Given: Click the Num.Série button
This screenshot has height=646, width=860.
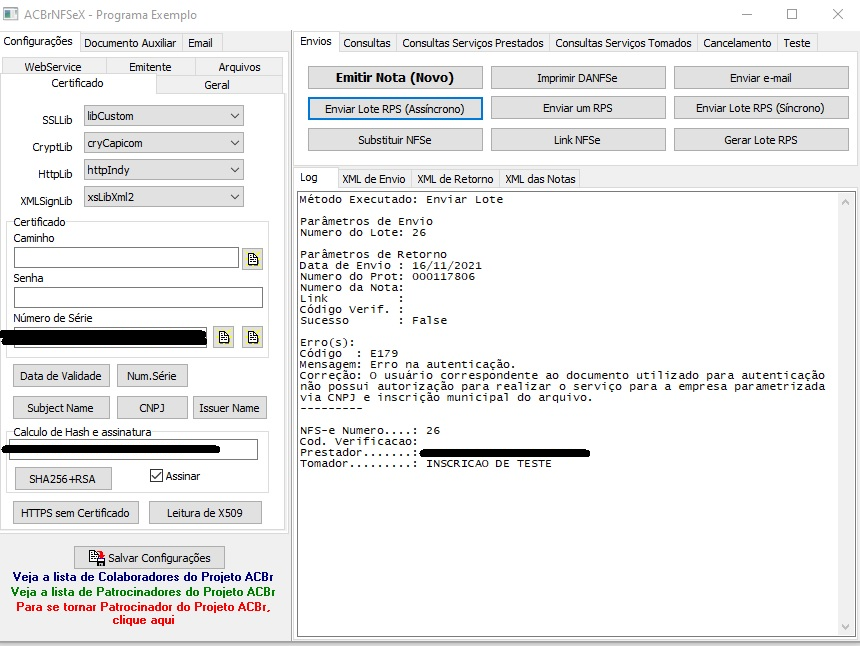Looking at the screenshot, I should (x=152, y=376).
